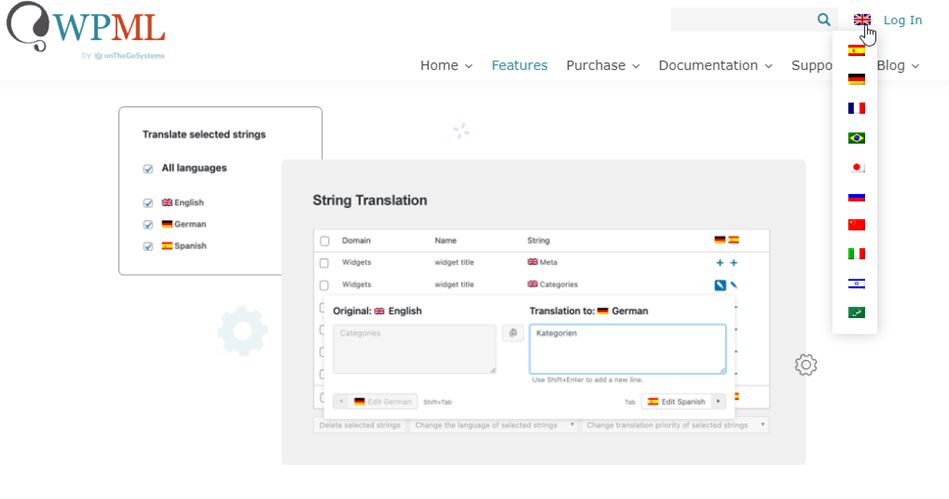Open the Blog menu

pyautogui.click(x=897, y=66)
